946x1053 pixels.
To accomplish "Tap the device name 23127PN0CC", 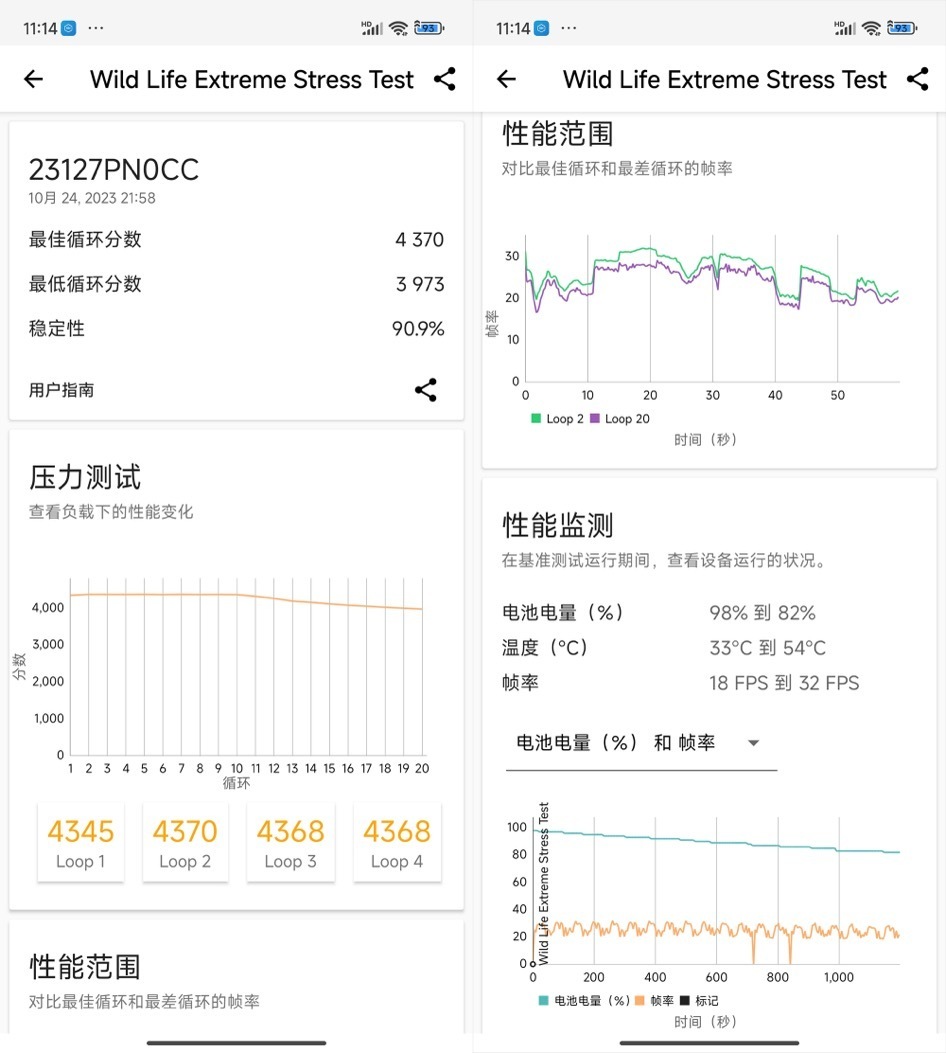I will tap(114, 170).
